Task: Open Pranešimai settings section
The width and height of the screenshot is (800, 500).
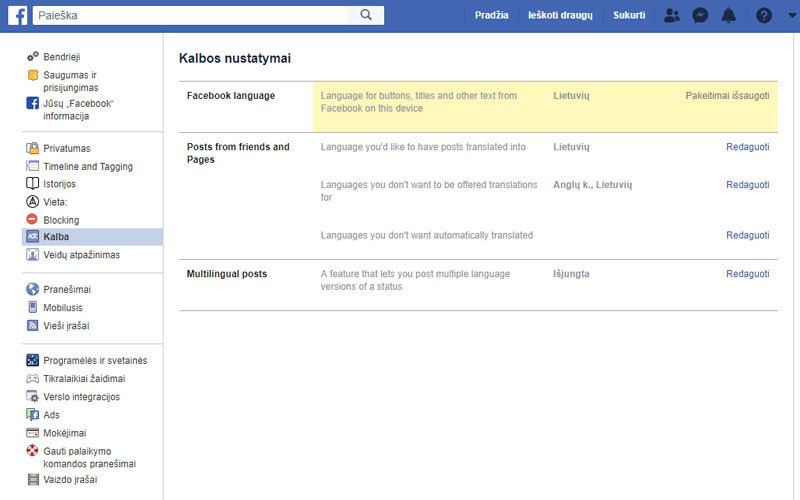Action: [x=67, y=289]
